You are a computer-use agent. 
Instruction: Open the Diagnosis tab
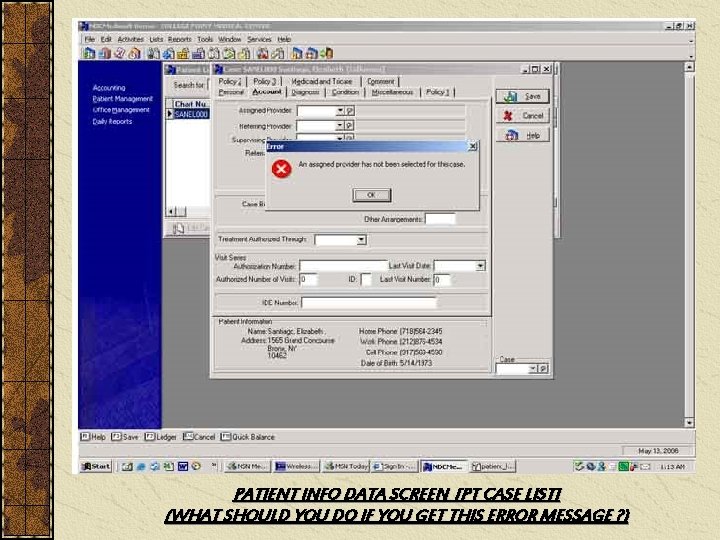pos(305,92)
